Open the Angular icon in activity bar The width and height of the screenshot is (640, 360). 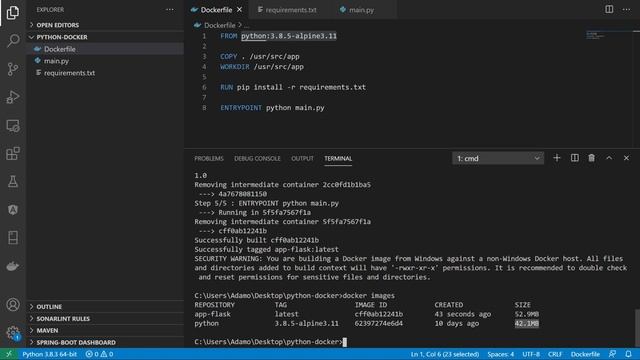point(13,210)
